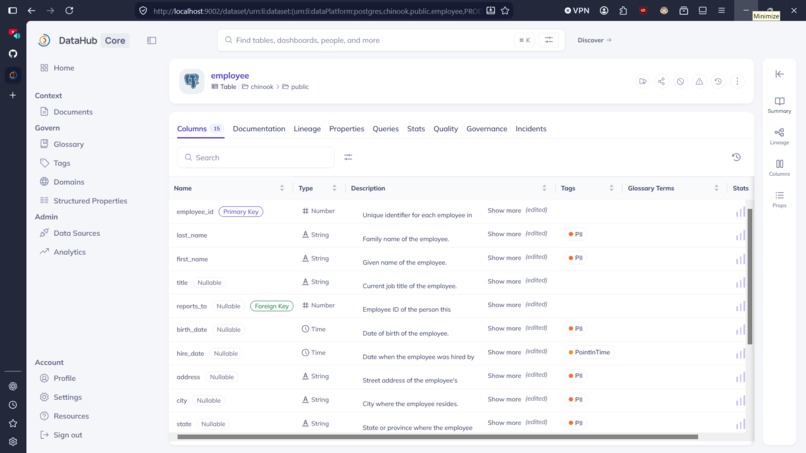Image resolution: width=806 pixels, height=453 pixels.
Task: Sort by Name column arrows
Action: pos(282,188)
